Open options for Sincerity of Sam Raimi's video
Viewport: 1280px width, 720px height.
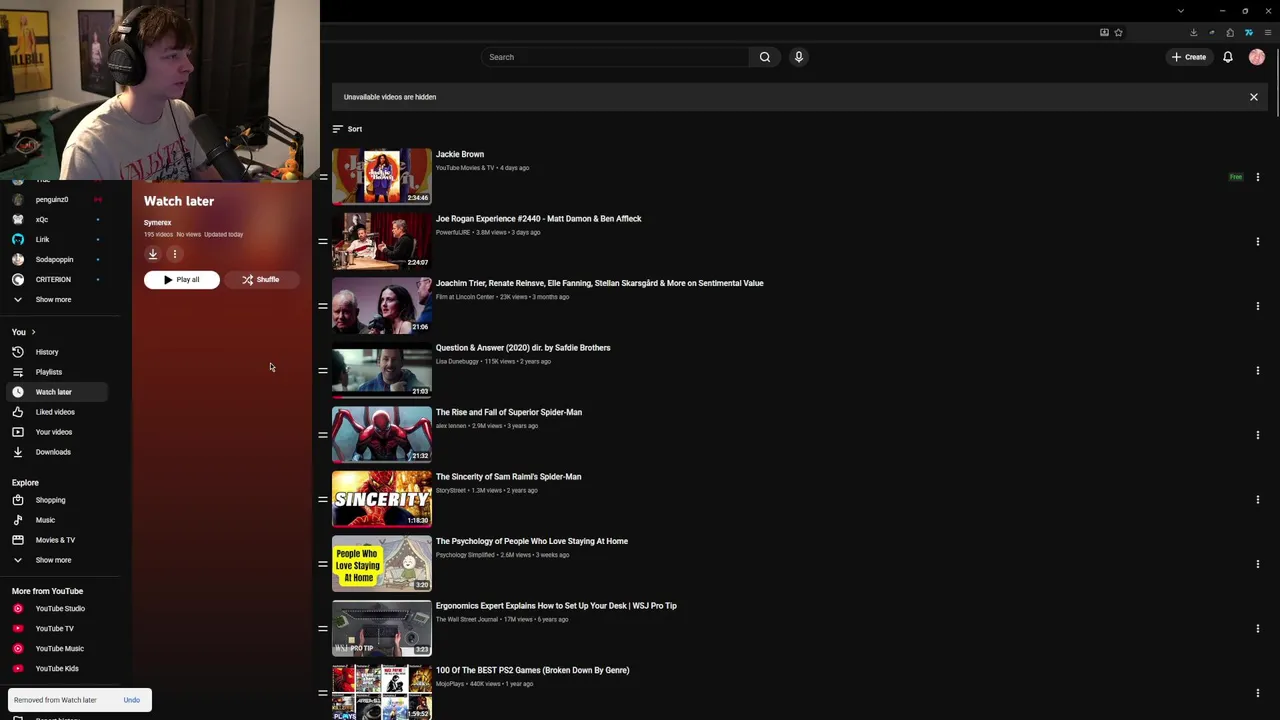[1257, 499]
